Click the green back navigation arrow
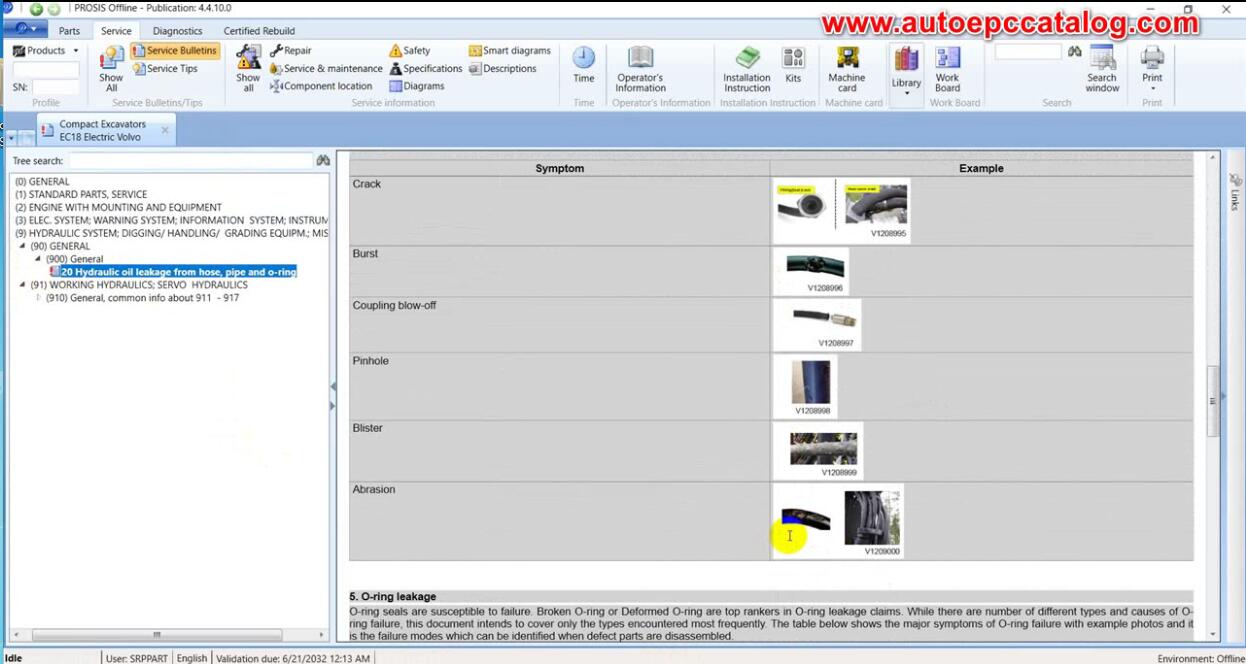This screenshot has width=1246, height=664. [36, 9]
